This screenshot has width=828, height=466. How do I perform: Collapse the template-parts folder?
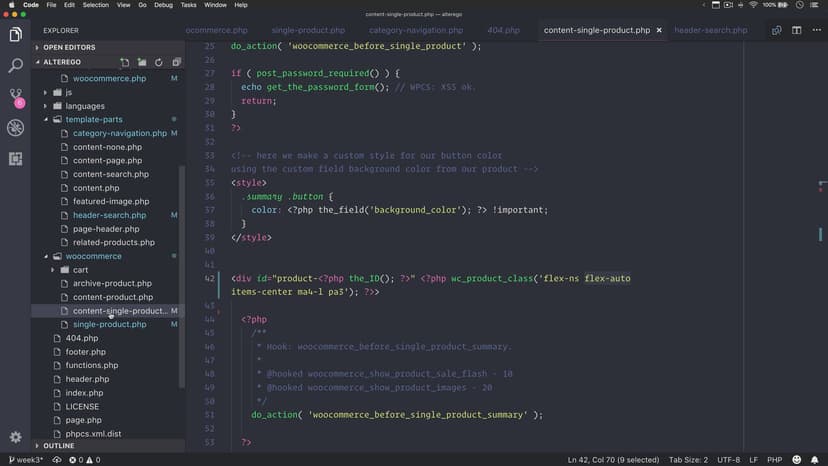(x=94, y=120)
